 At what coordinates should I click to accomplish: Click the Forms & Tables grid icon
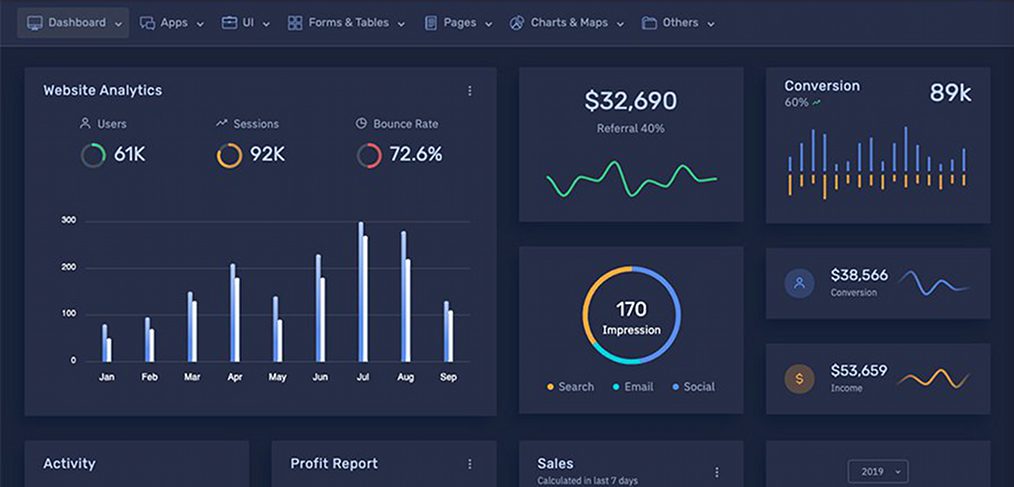(295, 23)
